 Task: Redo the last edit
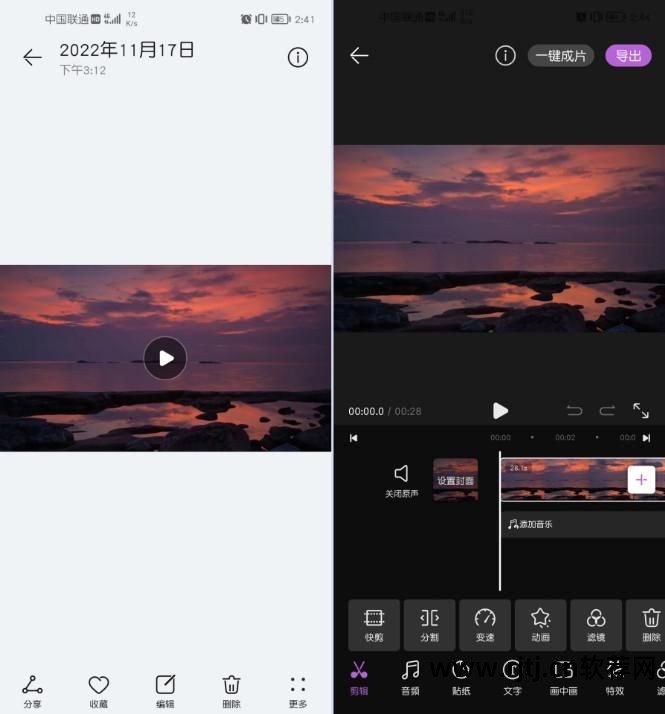click(x=607, y=411)
